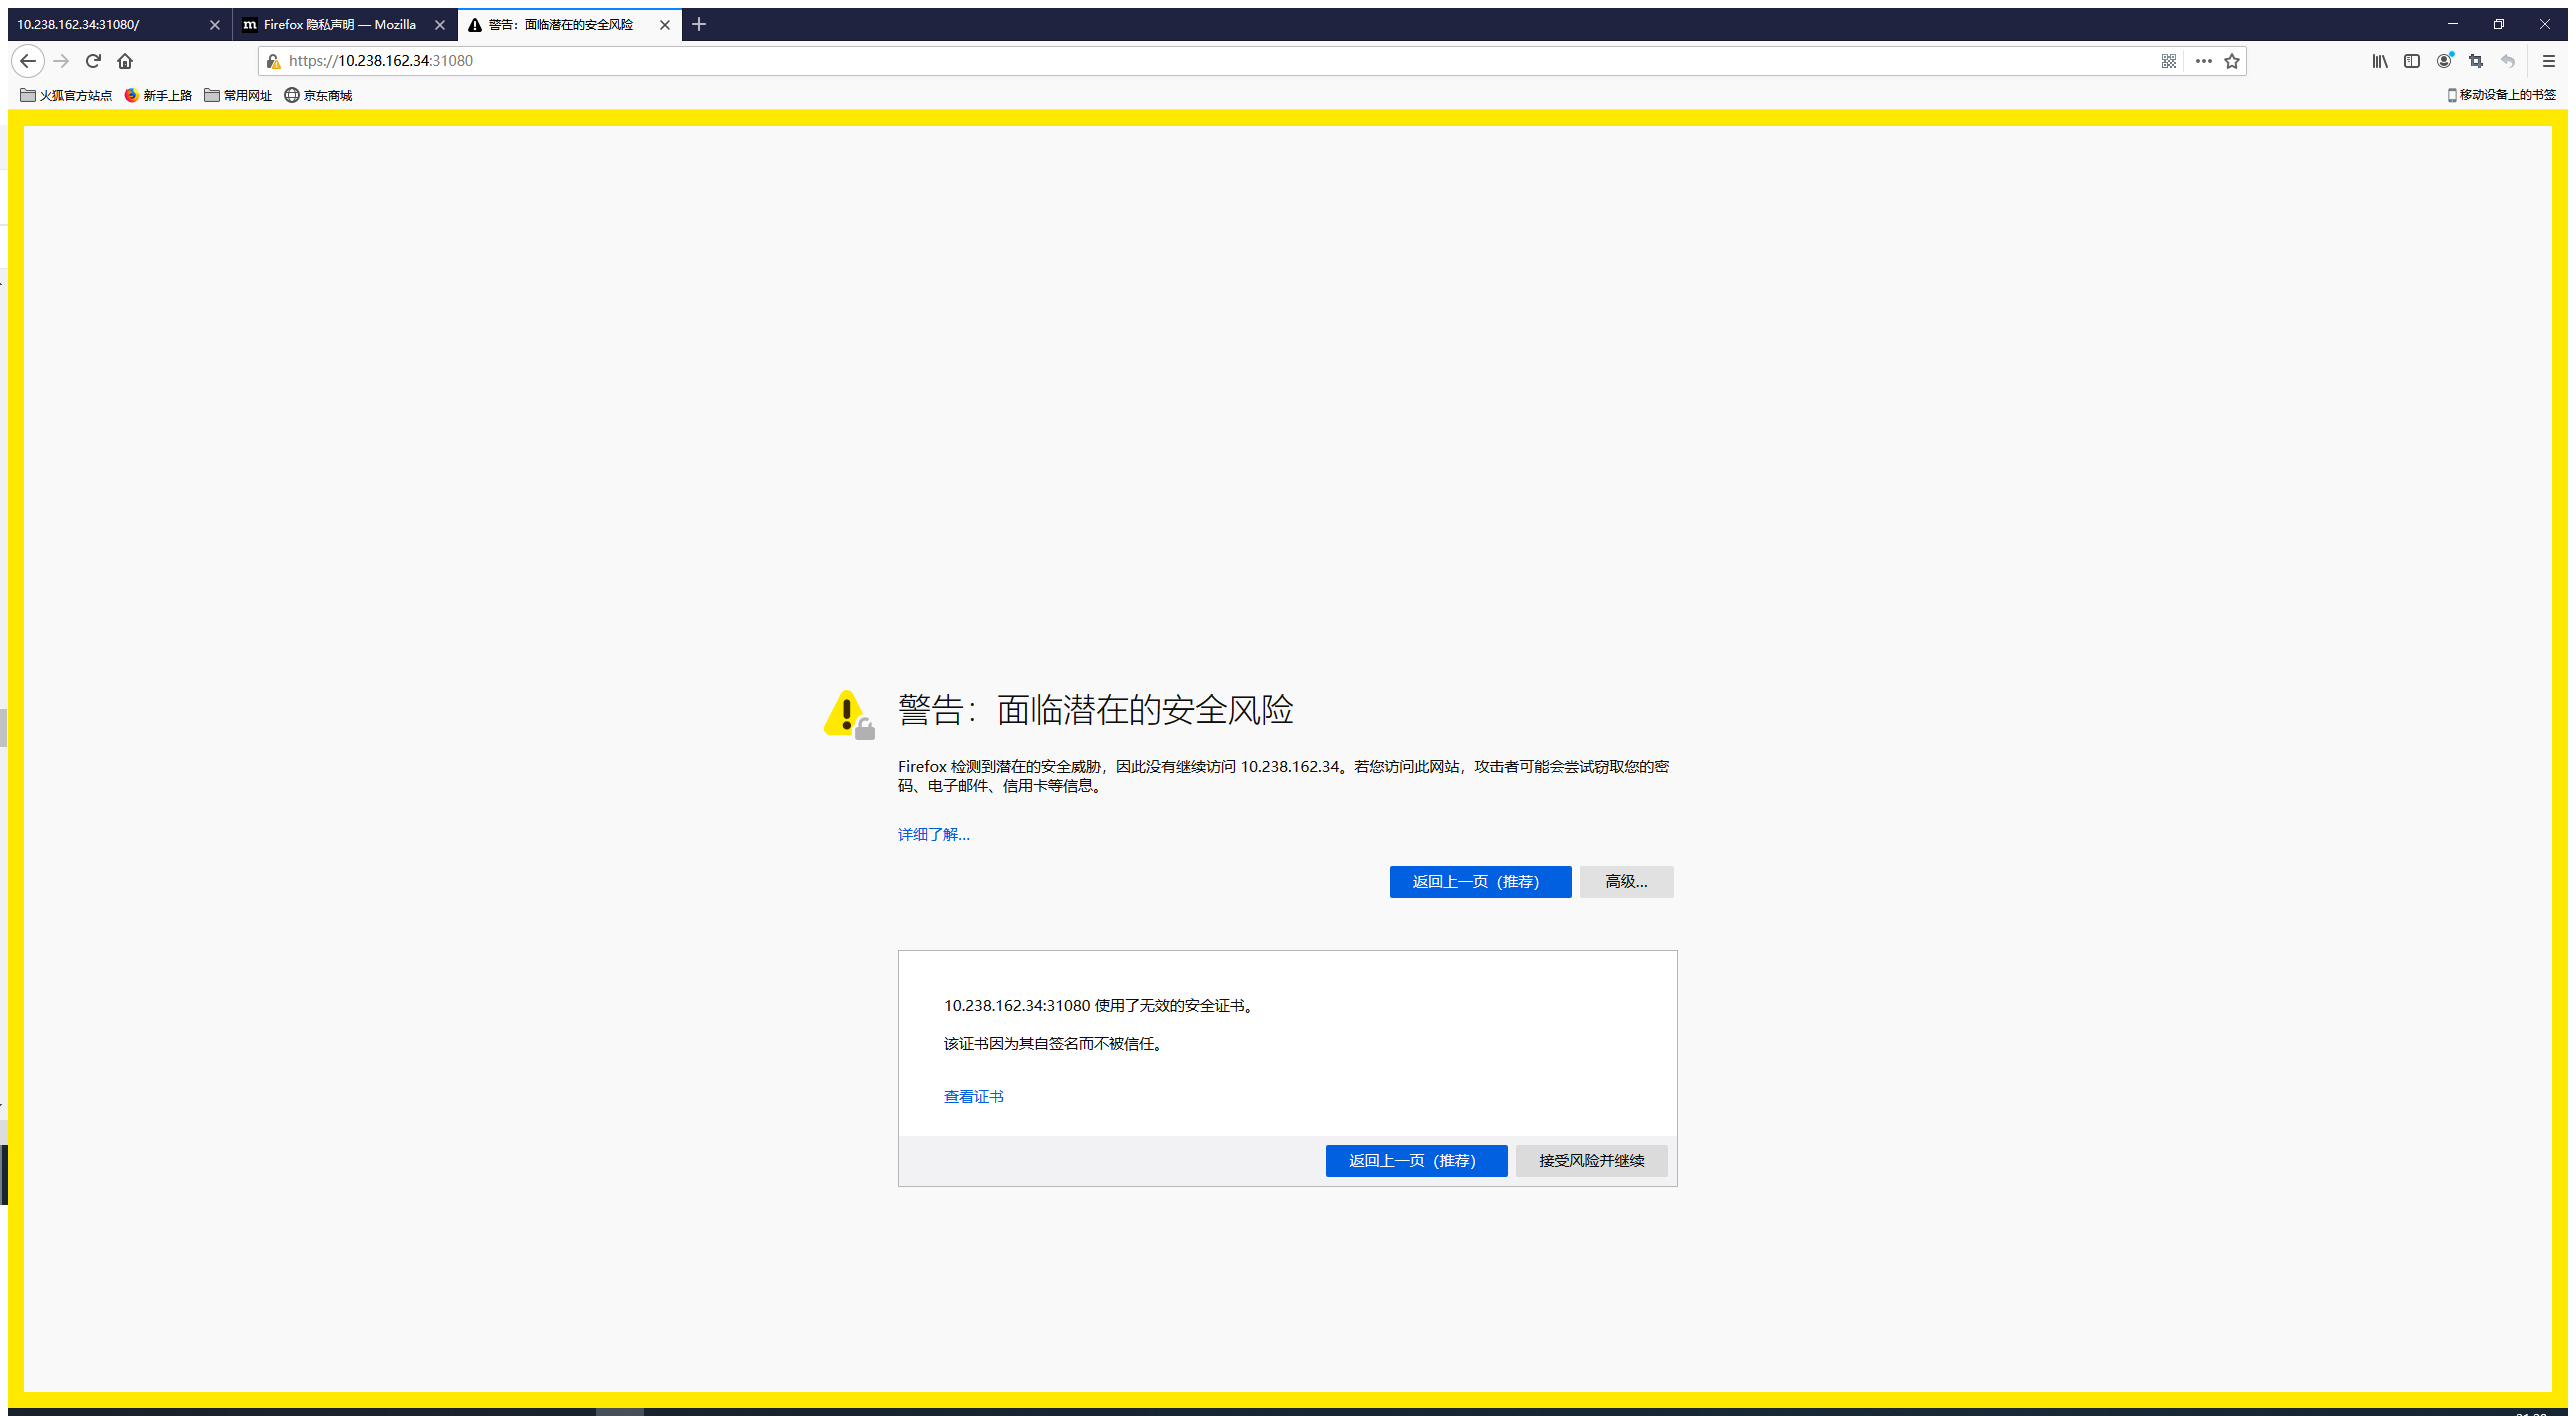This screenshot has height=1416, width=2576.
Task: Open the Library toolbar icon
Action: pyautogui.click(x=2380, y=61)
